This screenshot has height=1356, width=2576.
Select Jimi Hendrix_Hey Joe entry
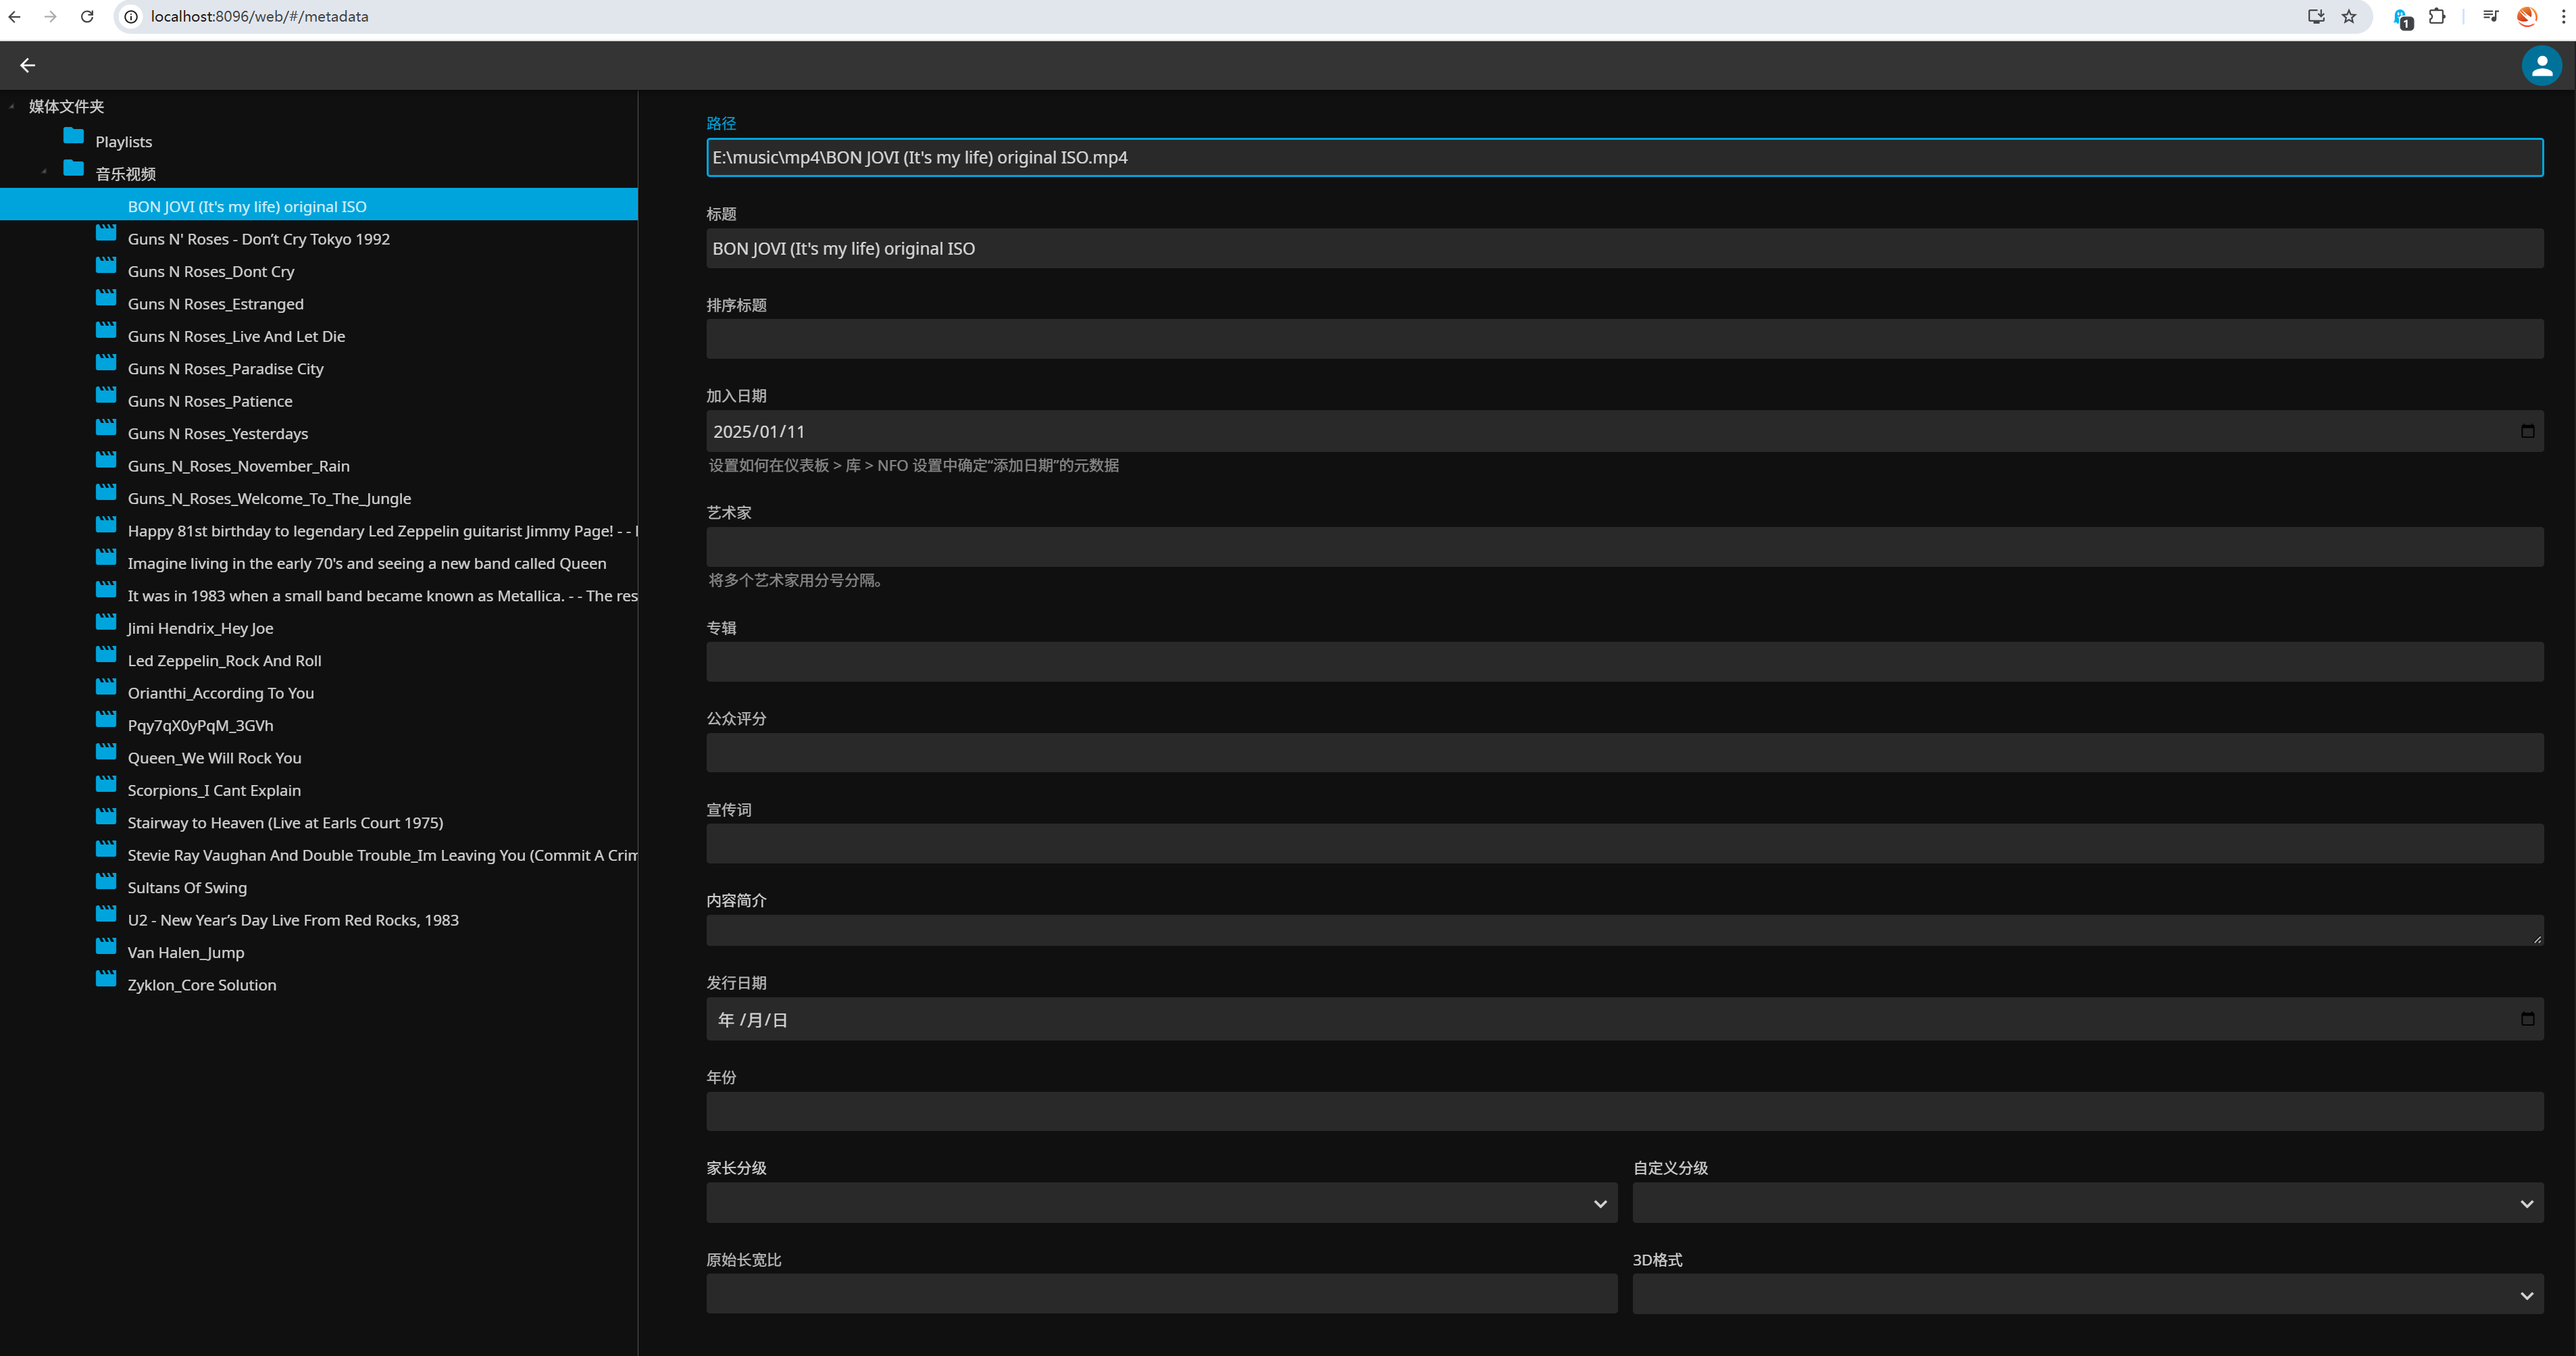tap(200, 628)
